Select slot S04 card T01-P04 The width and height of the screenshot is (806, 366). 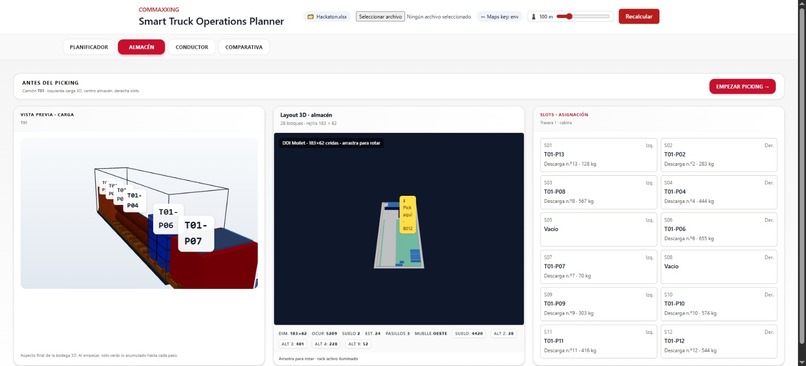coord(719,192)
